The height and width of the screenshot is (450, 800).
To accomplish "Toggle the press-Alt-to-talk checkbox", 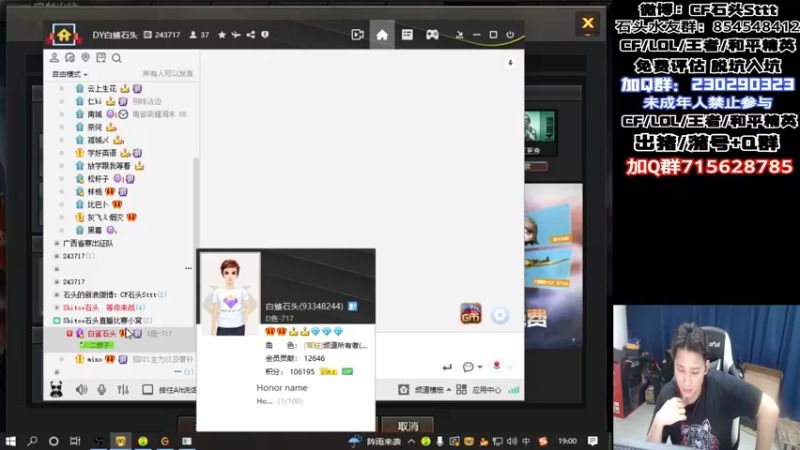I will 147,390.
